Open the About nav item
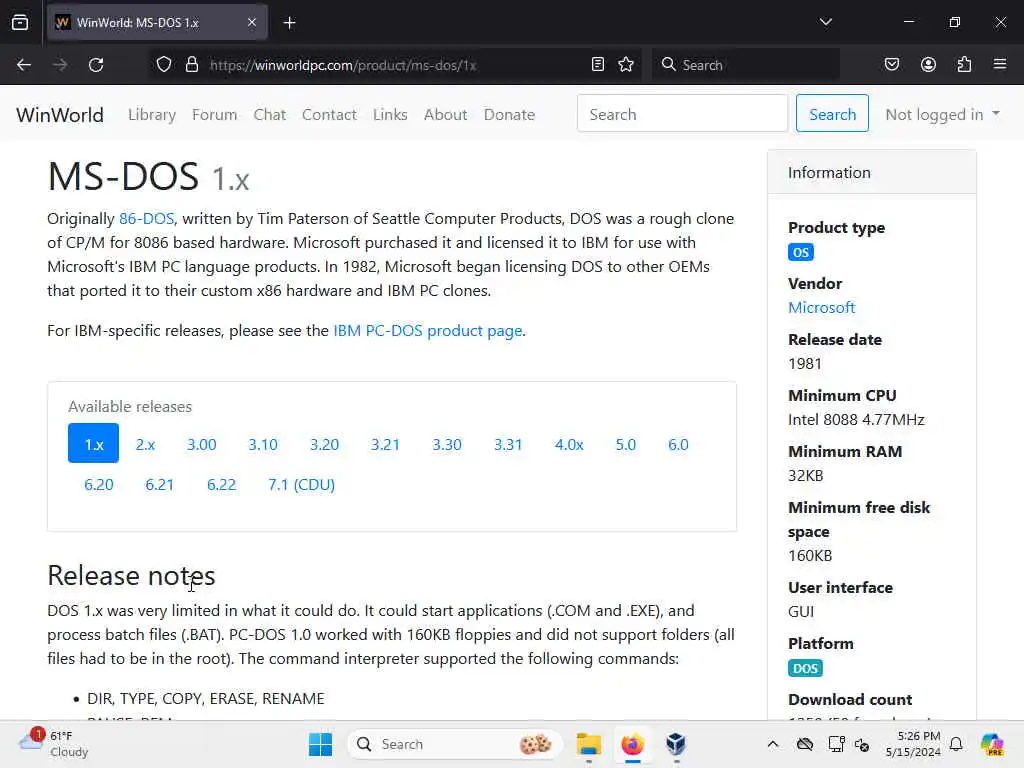 coord(445,115)
